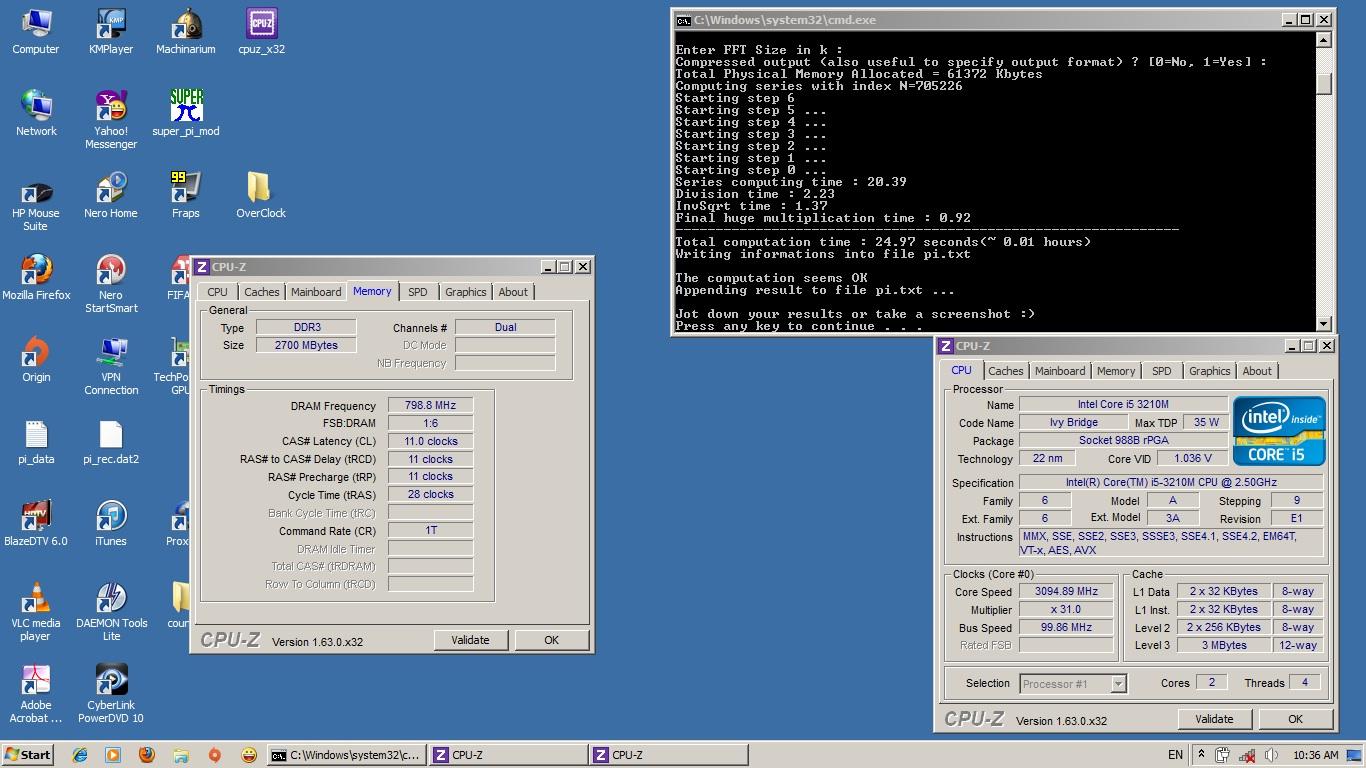Screen dimensions: 1366x768
Task: Launch Nero Home shortcut
Action: point(111,195)
